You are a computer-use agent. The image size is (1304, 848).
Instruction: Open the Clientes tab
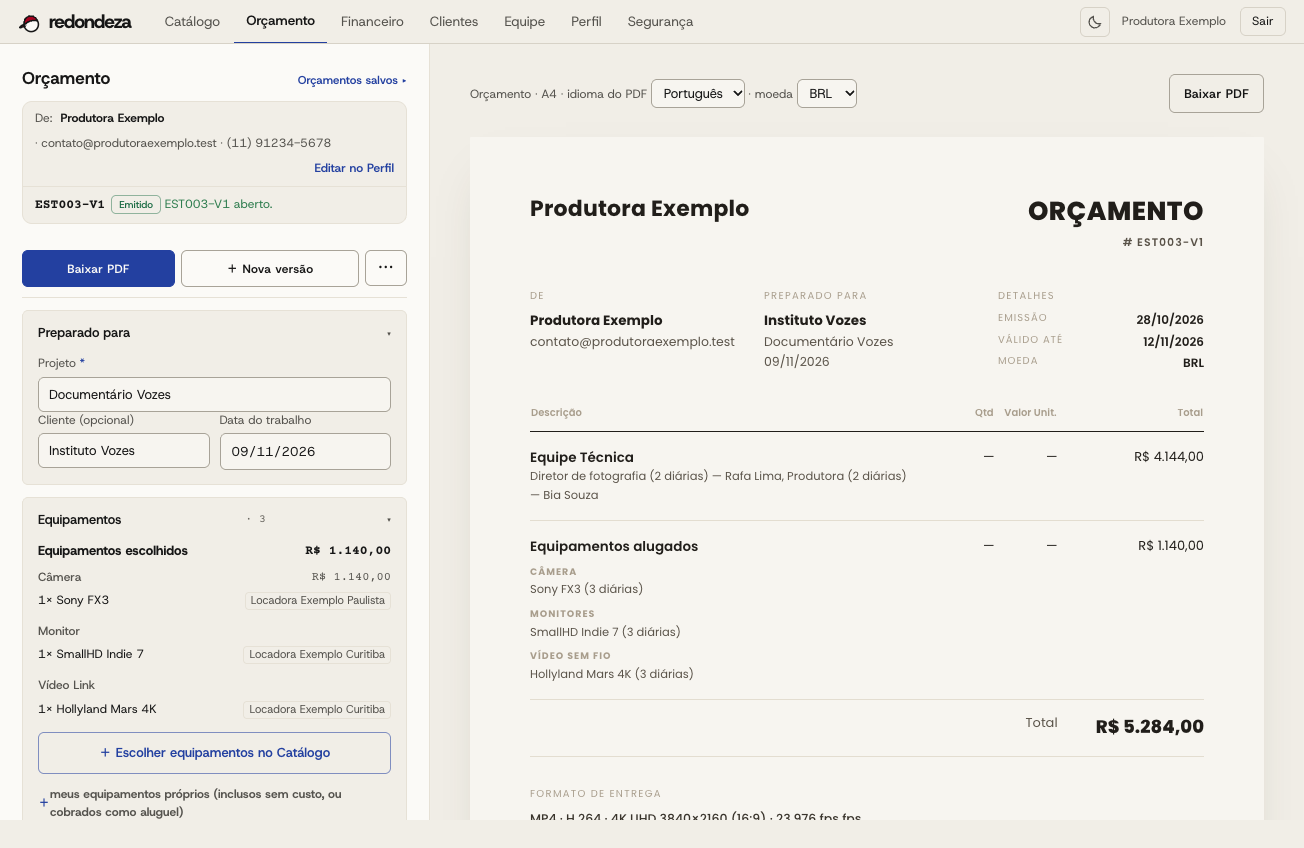click(x=454, y=21)
